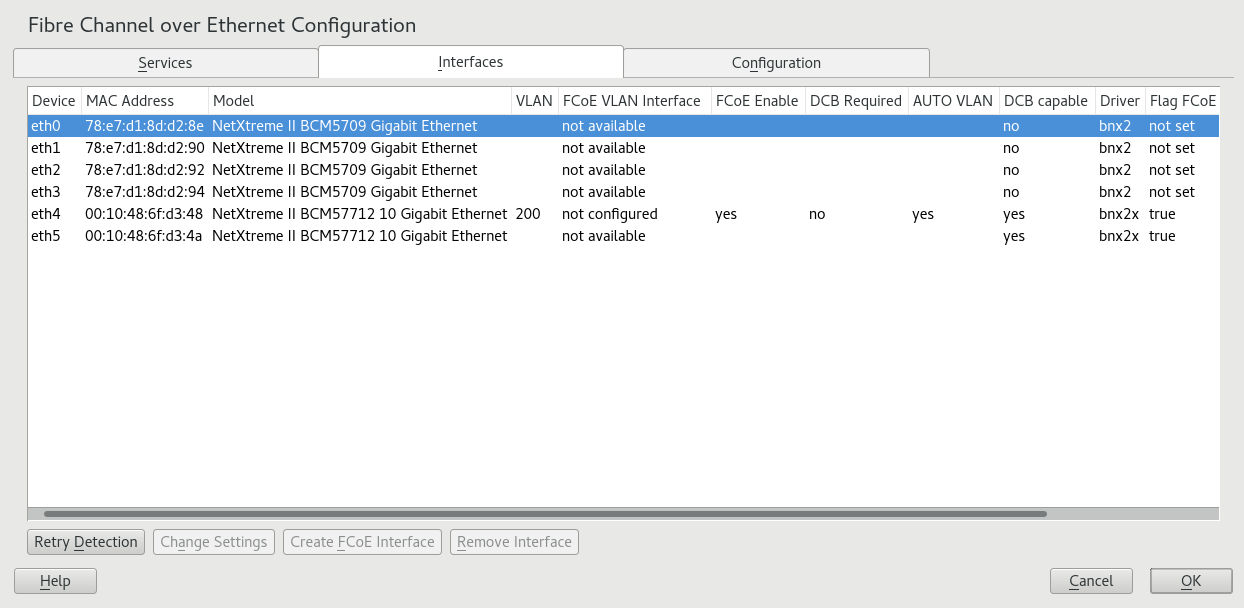Click the eth2 row in table
Image resolution: width=1244 pixels, height=608 pixels.
(46, 170)
